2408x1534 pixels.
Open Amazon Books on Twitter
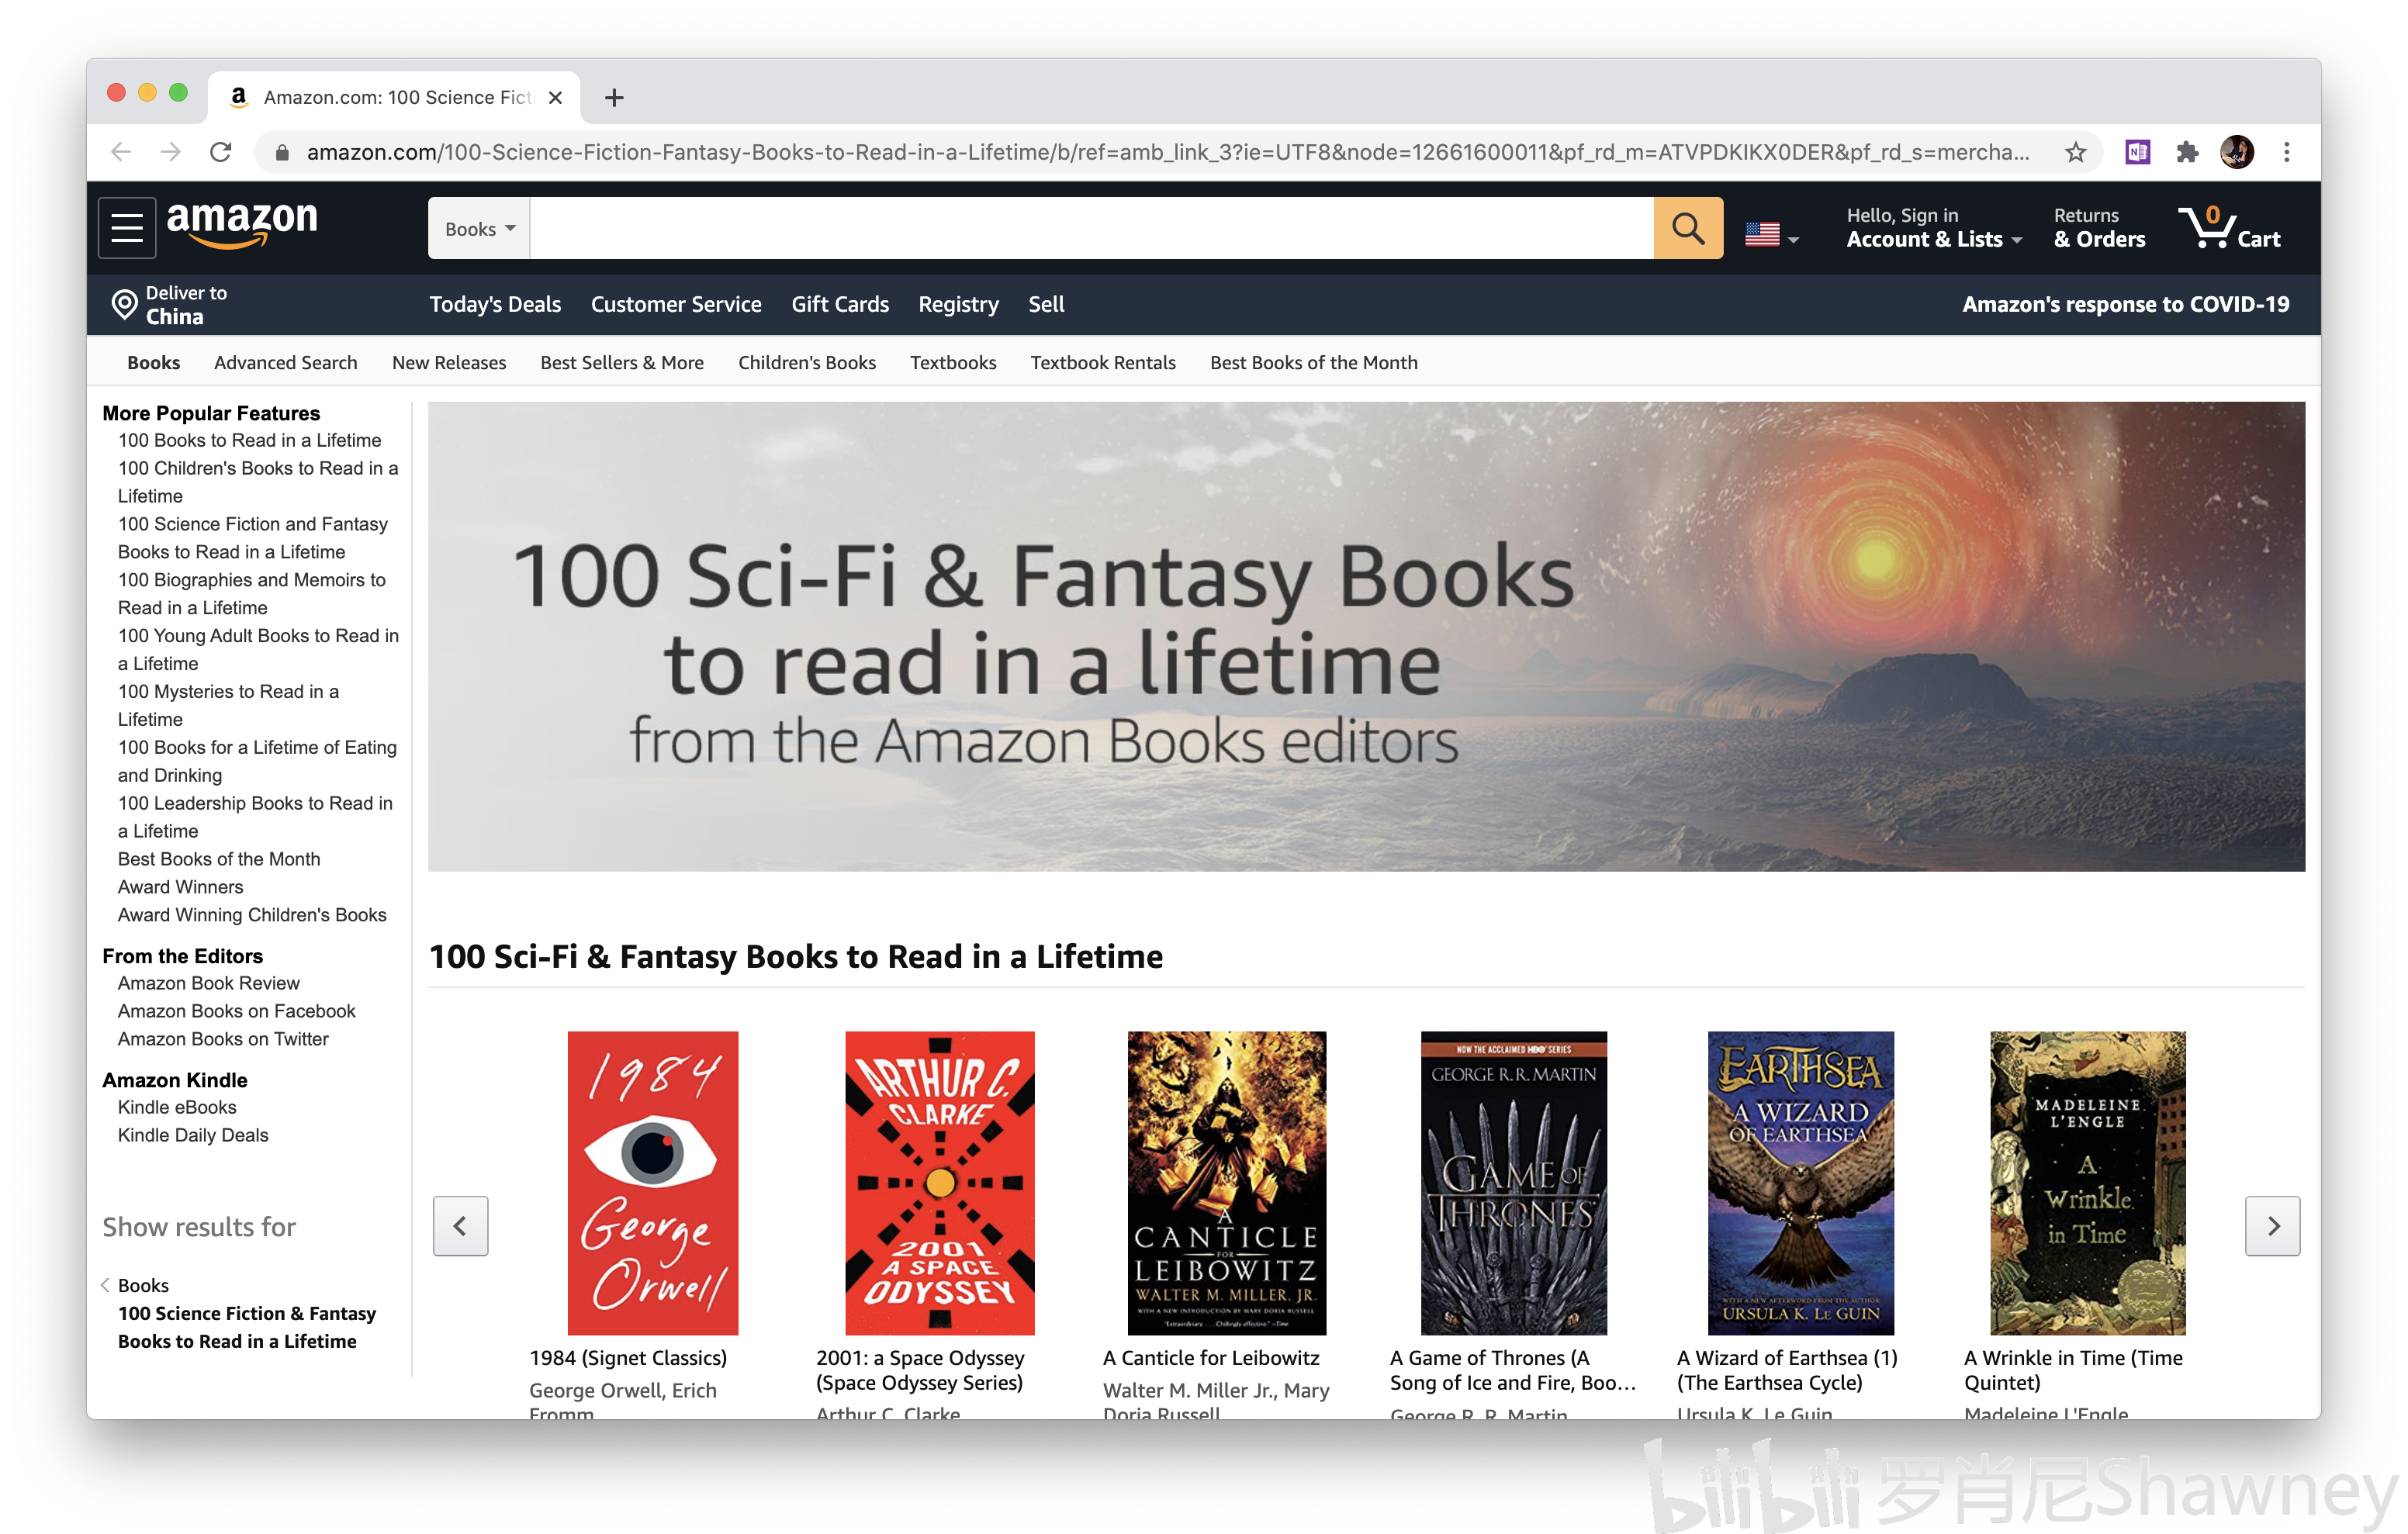click(x=223, y=1039)
